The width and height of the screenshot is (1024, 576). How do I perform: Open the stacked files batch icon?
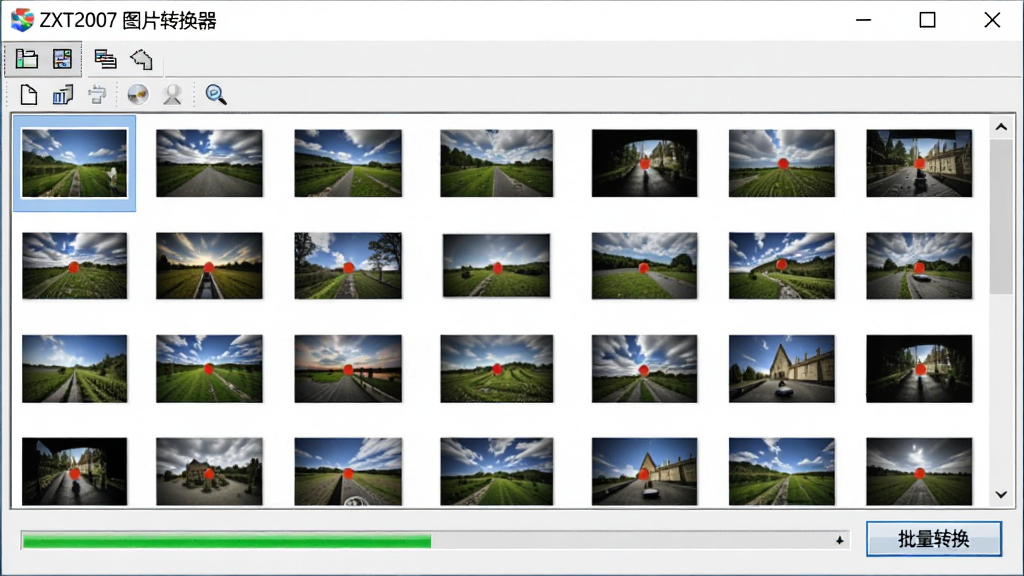(63, 95)
